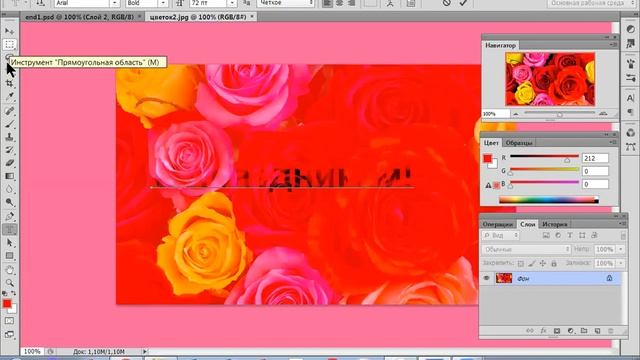This screenshot has height=360, width=640.
Task: Select the Eyedropper tool
Action: [x=9, y=97]
